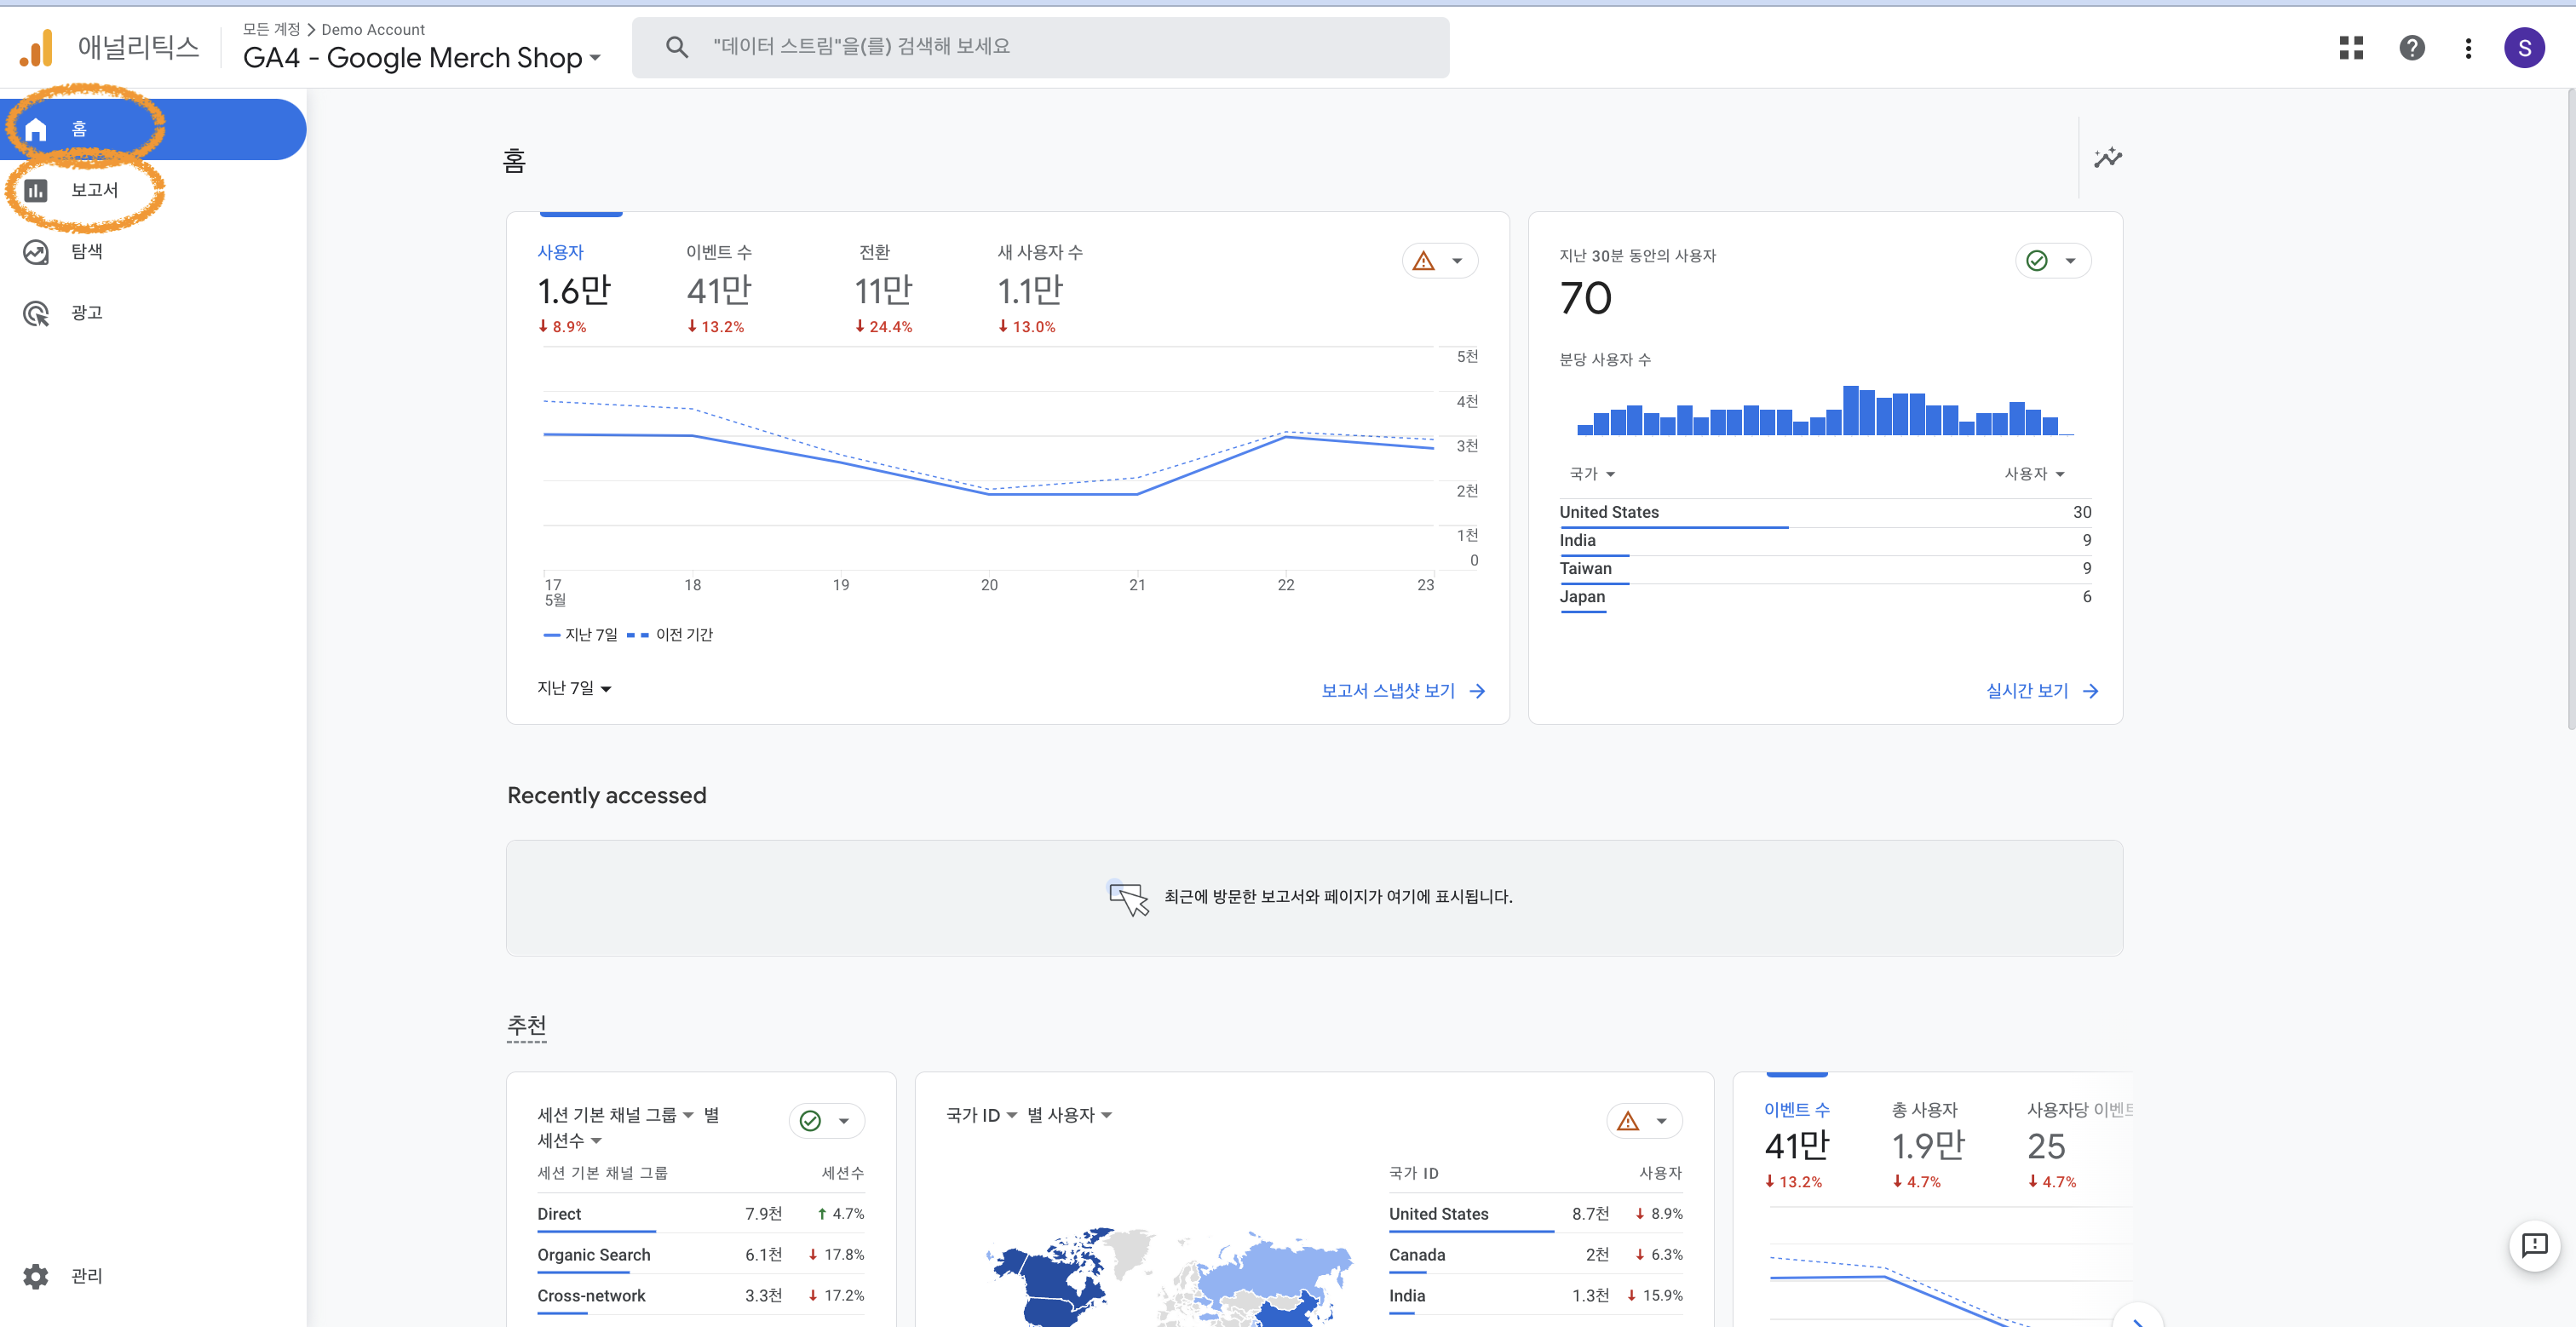The image size is (2576, 1327).
Task: Open the feedback icon at bottom right
Action: (x=2533, y=1245)
